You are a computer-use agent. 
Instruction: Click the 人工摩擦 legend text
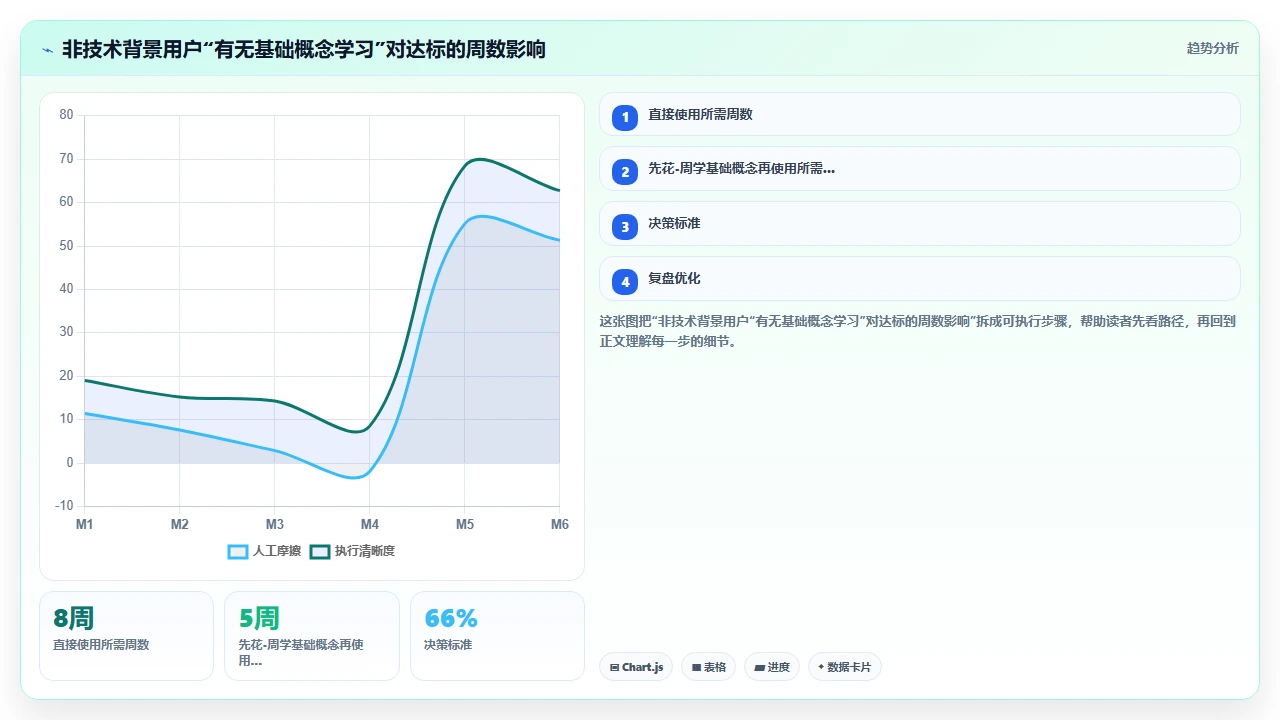coord(277,551)
